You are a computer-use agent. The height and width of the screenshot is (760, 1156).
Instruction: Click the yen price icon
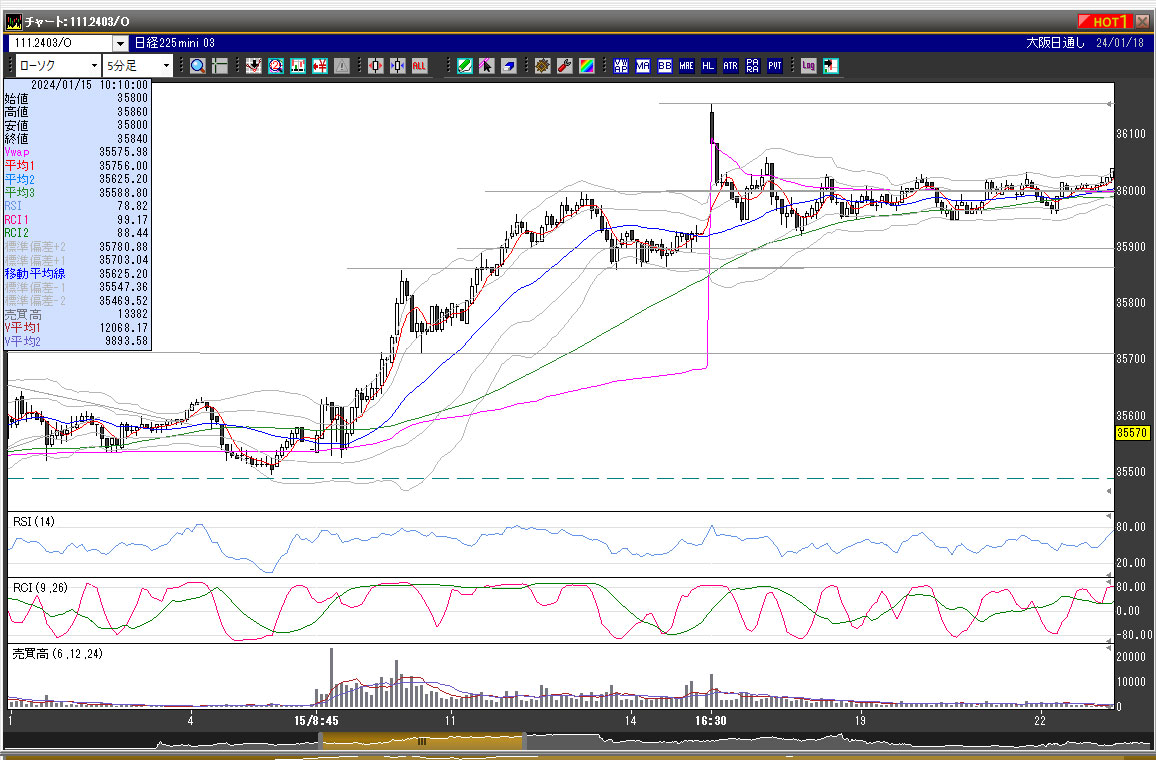(320, 66)
